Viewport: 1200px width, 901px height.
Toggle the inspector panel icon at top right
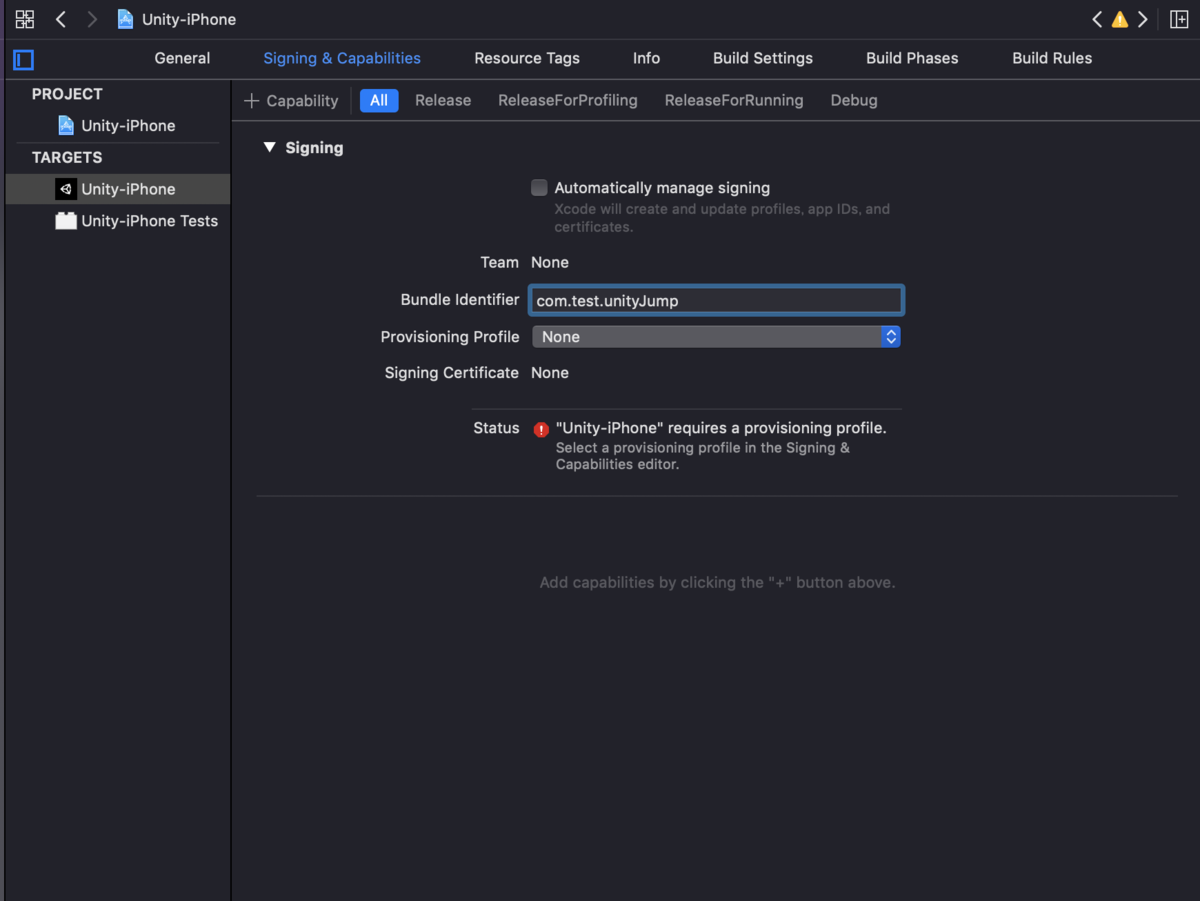1181,18
